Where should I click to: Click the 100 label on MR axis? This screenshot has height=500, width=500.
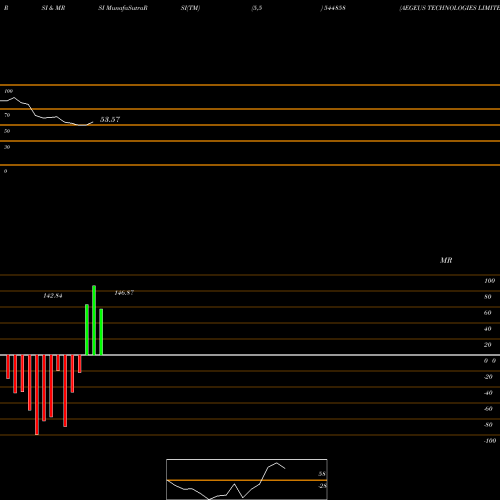tap(489, 281)
